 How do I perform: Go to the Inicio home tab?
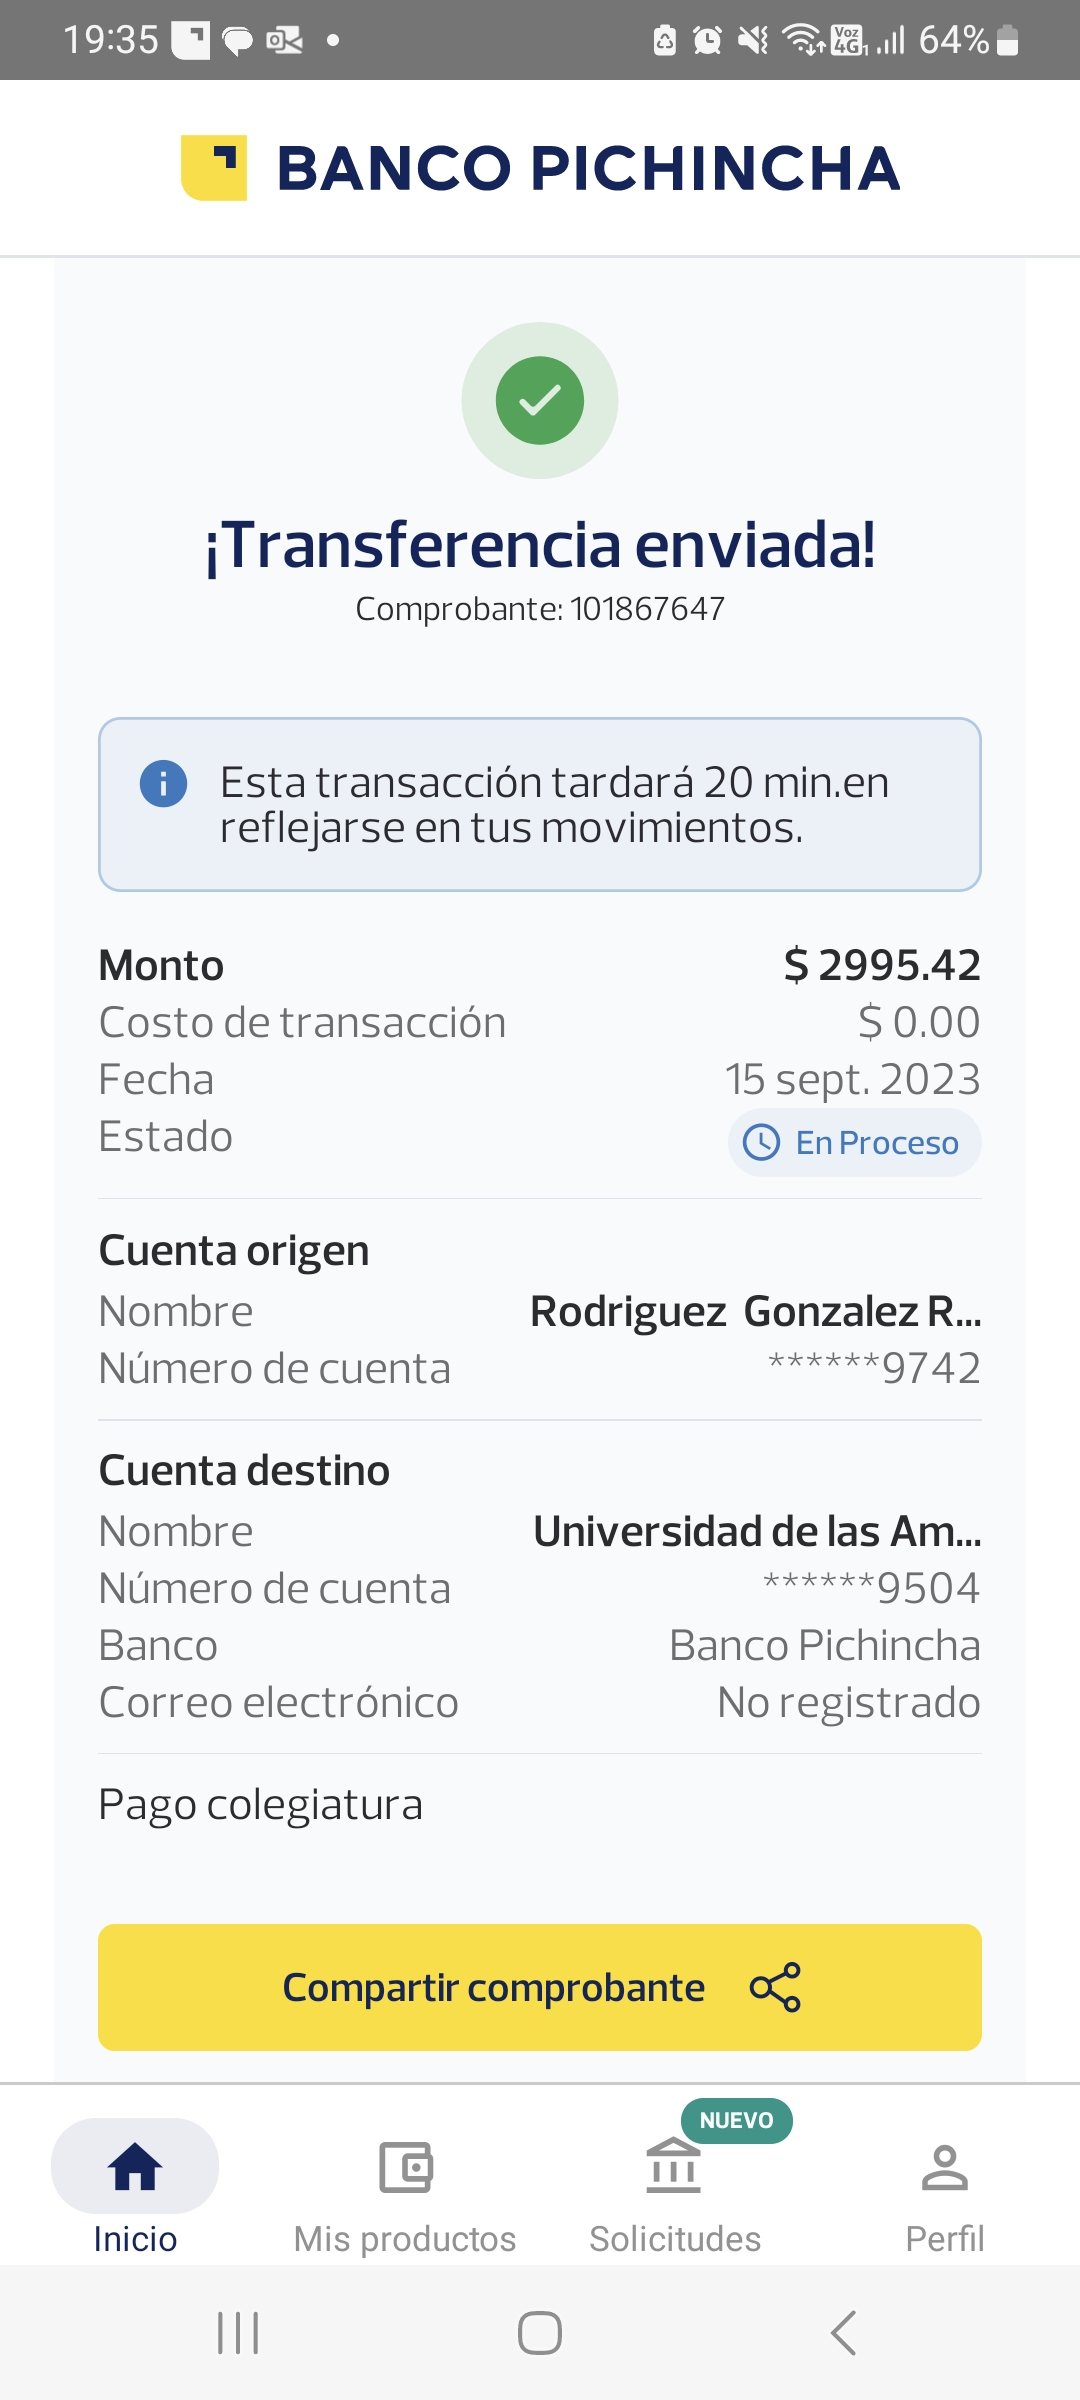click(x=135, y=2190)
